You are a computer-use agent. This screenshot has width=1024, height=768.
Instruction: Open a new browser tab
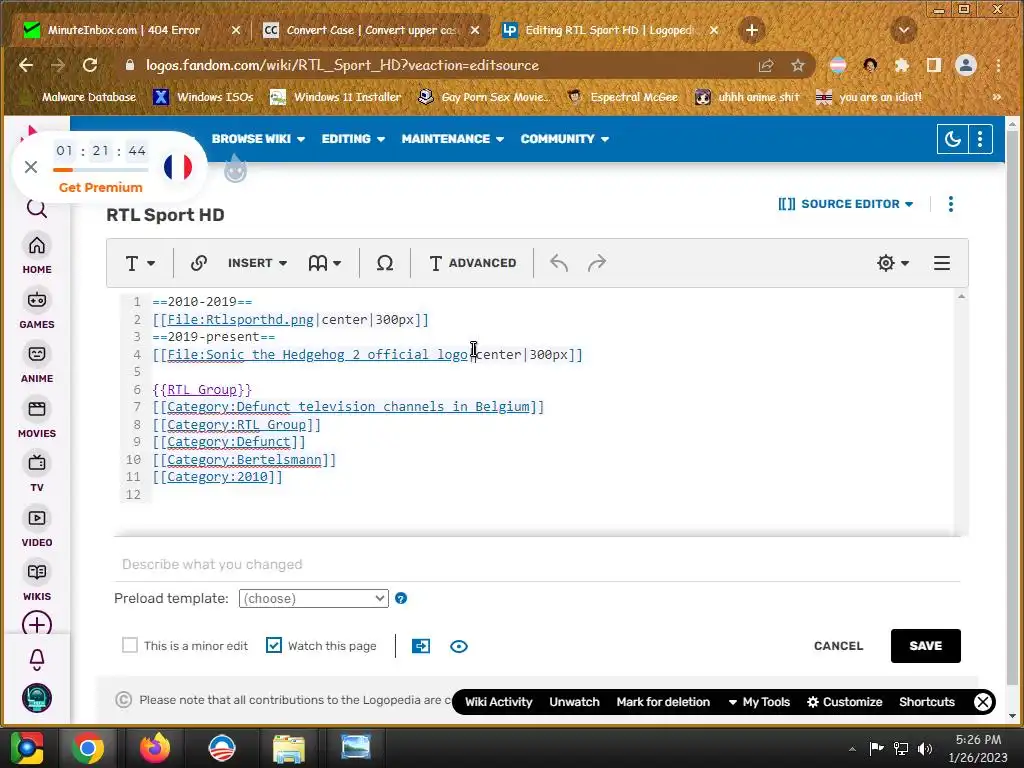pyautogui.click(x=752, y=30)
